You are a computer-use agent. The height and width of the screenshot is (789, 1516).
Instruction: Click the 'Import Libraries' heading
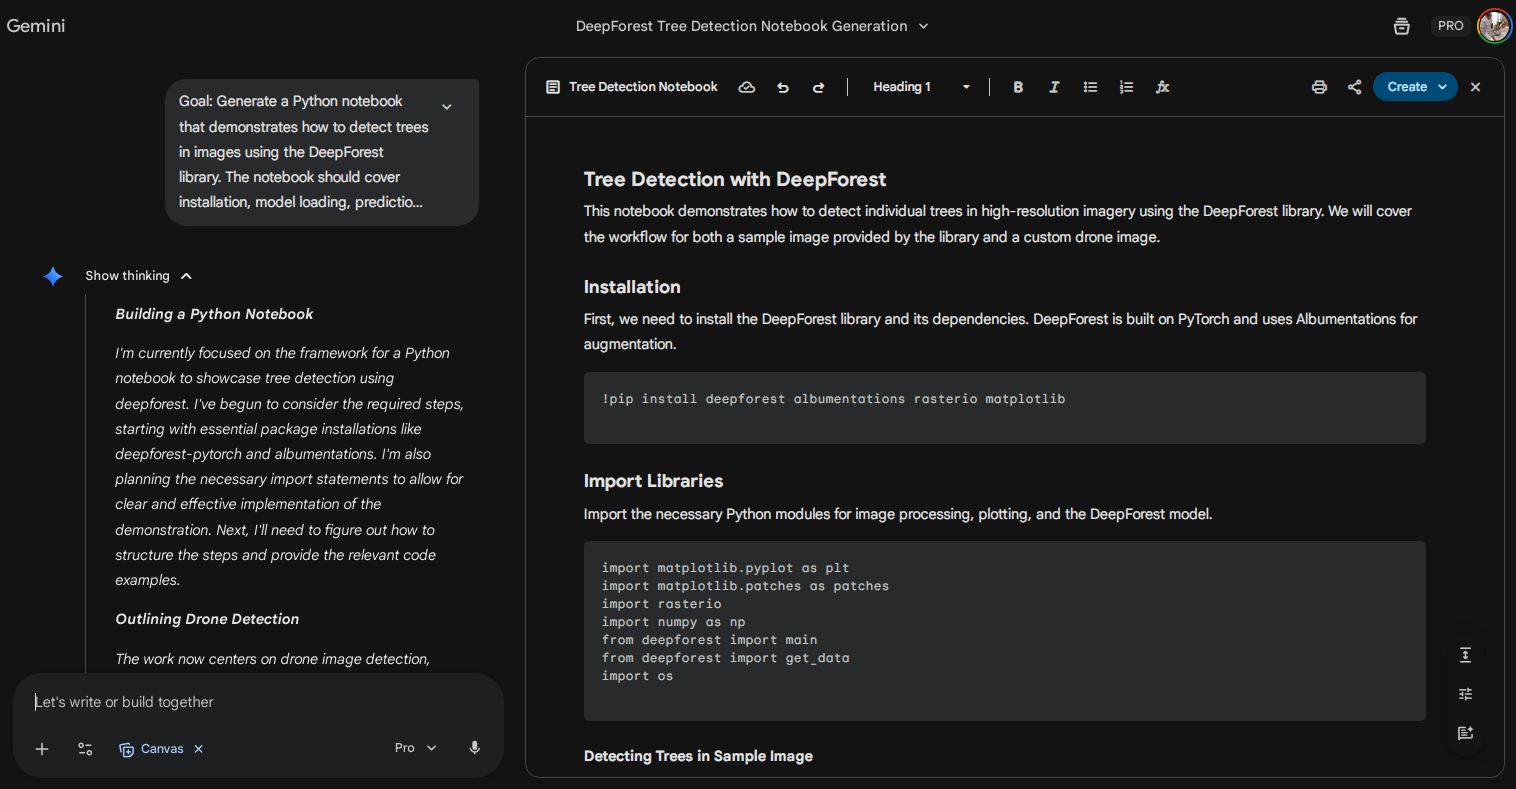pyautogui.click(x=653, y=481)
